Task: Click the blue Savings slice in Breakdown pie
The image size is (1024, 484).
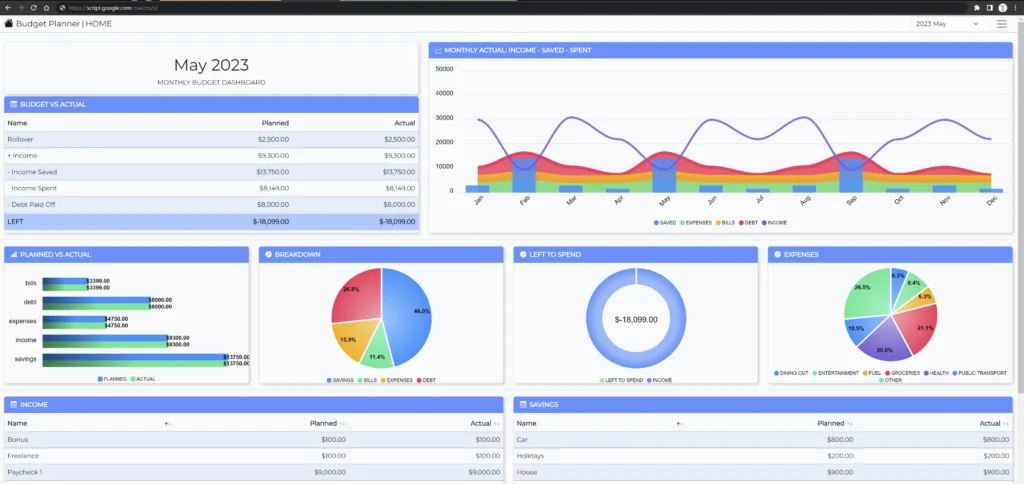Action: coord(410,315)
